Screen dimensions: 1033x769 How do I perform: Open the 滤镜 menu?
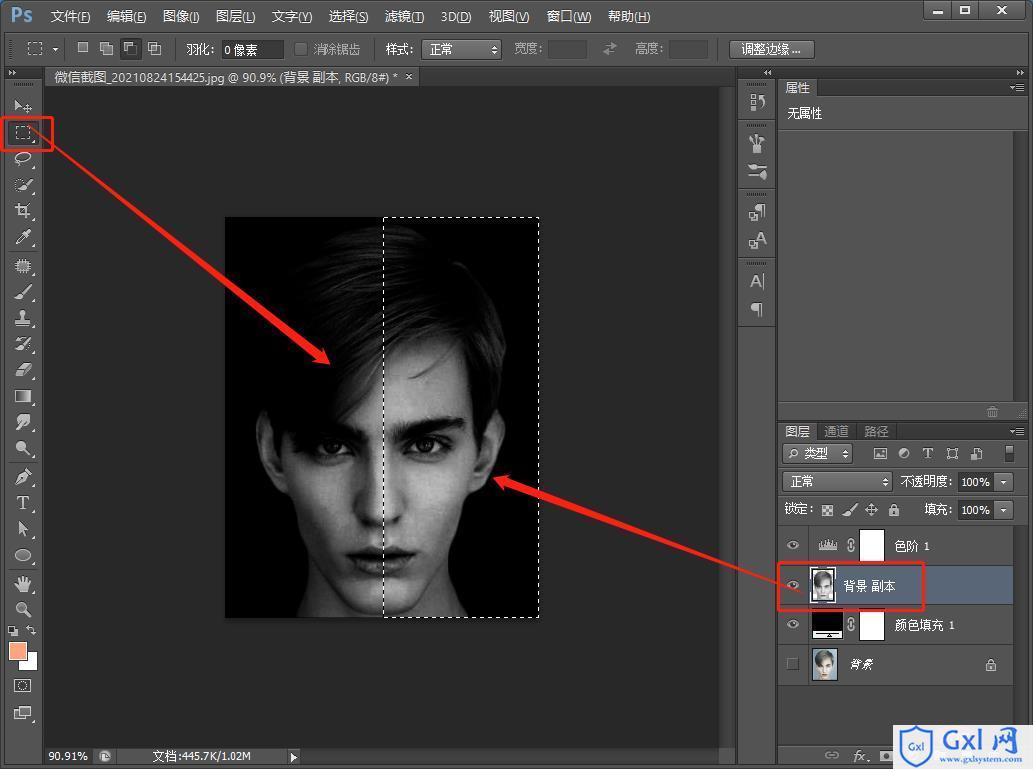[405, 16]
